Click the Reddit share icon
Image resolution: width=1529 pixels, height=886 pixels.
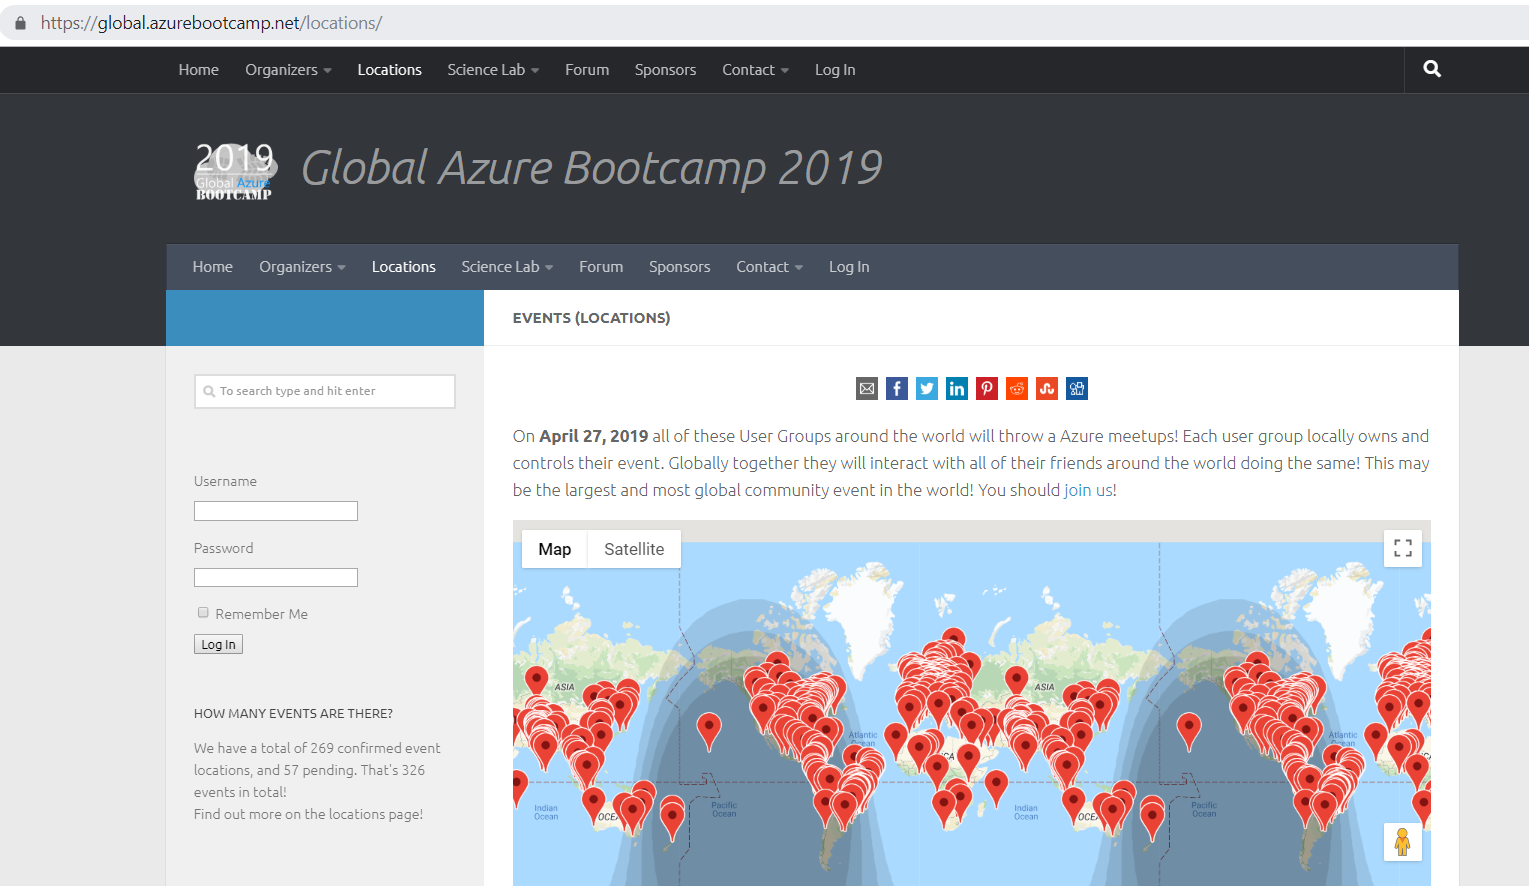point(1017,389)
